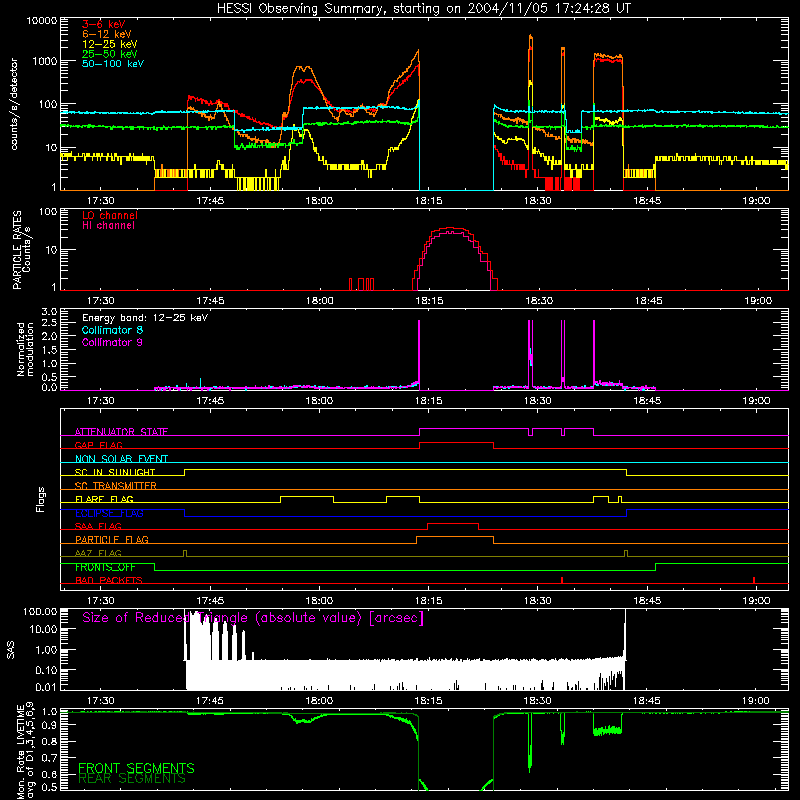Click '18:45' tick under the modulation panel

[647, 401]
